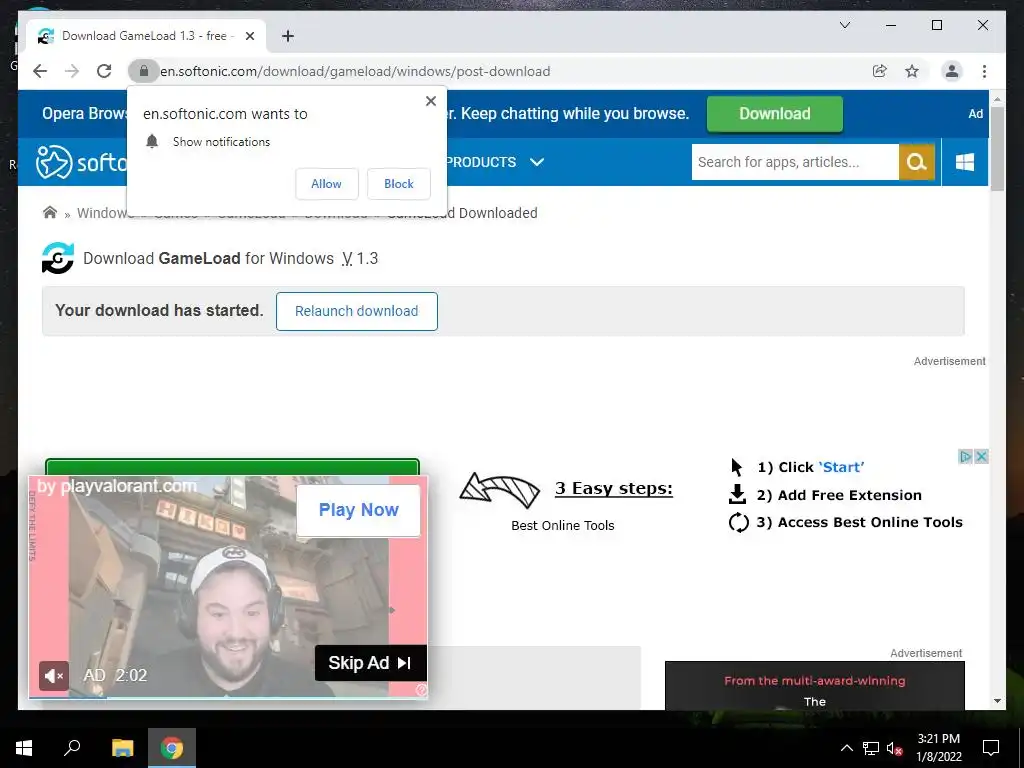The height and width of the screenshot is (768, 1024).
Task: Click Chrome icon in taskbar
Action: tap(172, 748)
